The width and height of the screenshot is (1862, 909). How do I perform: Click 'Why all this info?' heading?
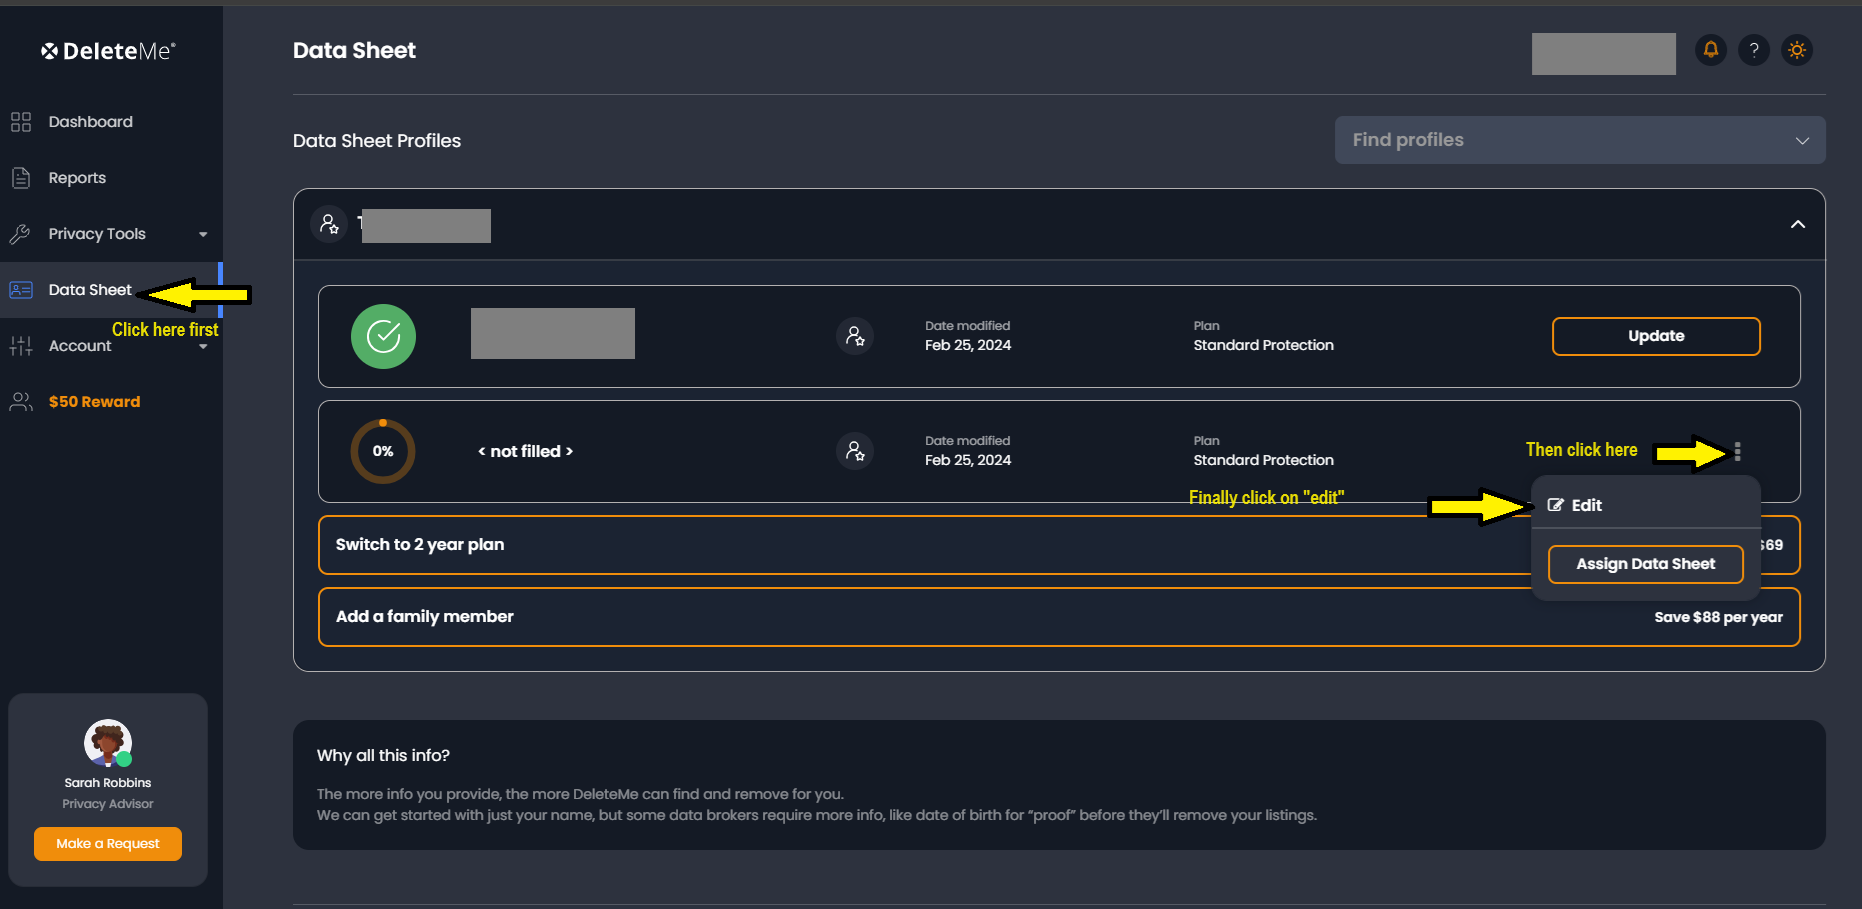pos(383,755)
